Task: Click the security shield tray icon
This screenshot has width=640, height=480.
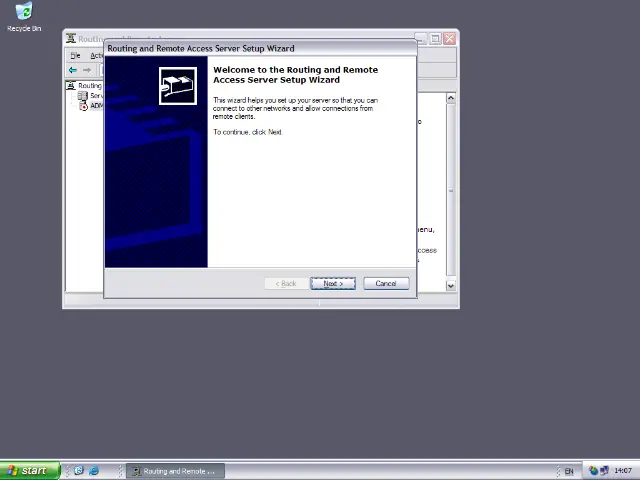Action: pos(593,471)
